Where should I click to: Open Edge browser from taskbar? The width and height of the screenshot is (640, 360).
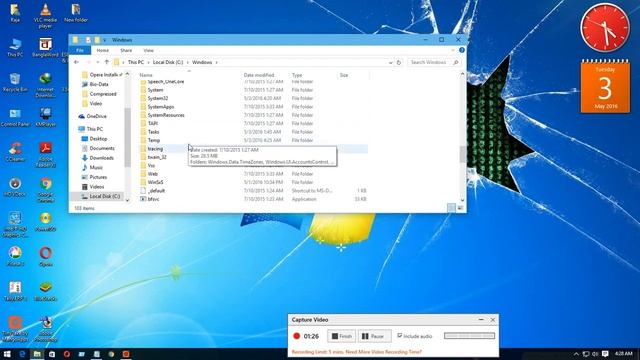(22, 354)
